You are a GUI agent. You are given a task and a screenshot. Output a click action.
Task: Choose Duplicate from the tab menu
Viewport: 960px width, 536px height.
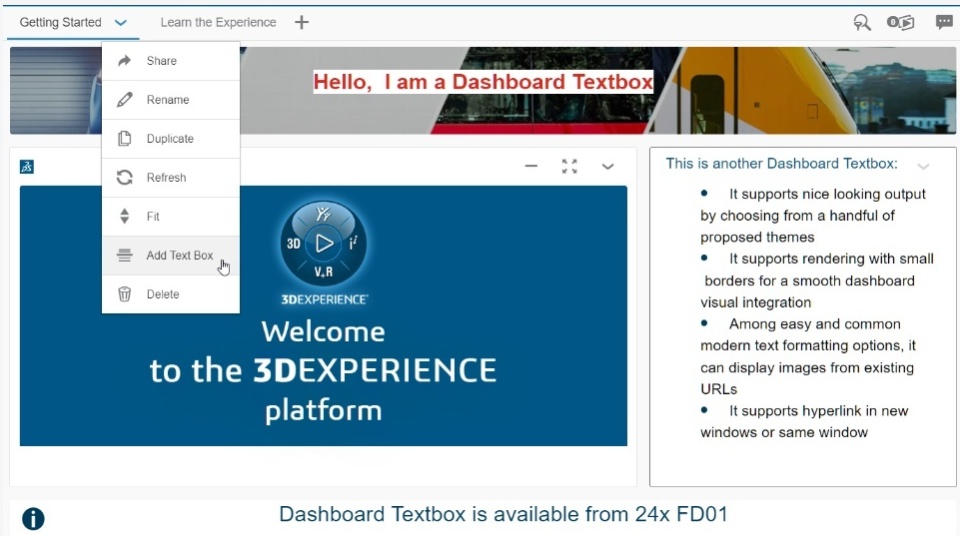[x=171, y=138]
